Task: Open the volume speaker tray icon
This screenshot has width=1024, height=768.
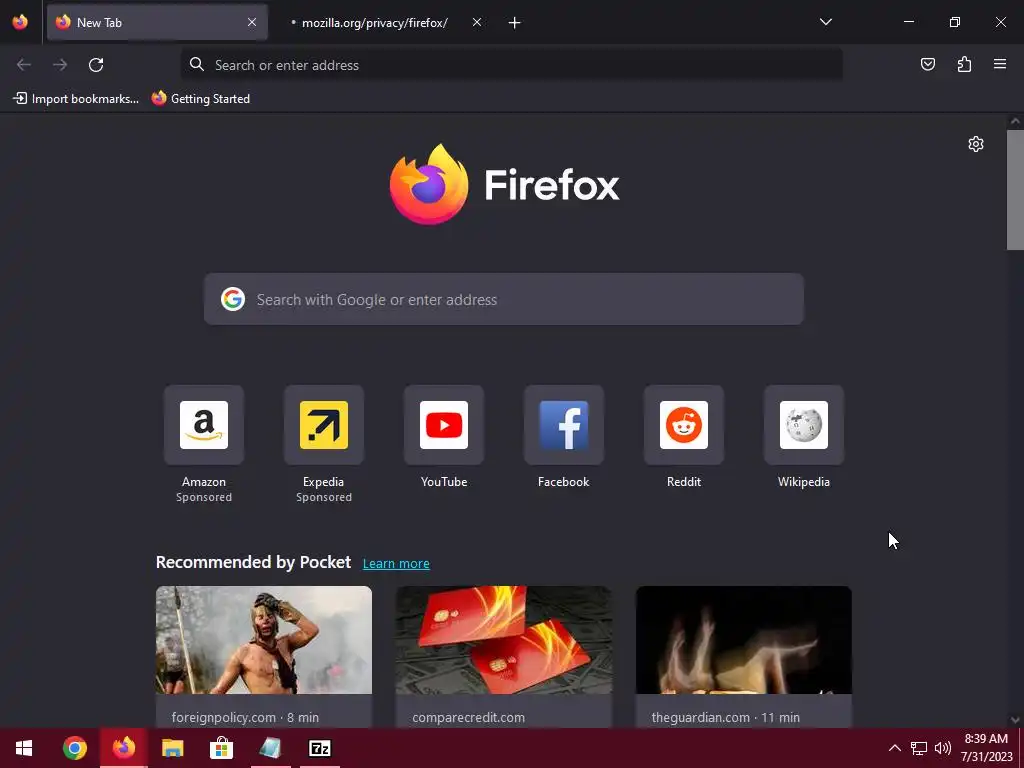Action: (942, 748)
